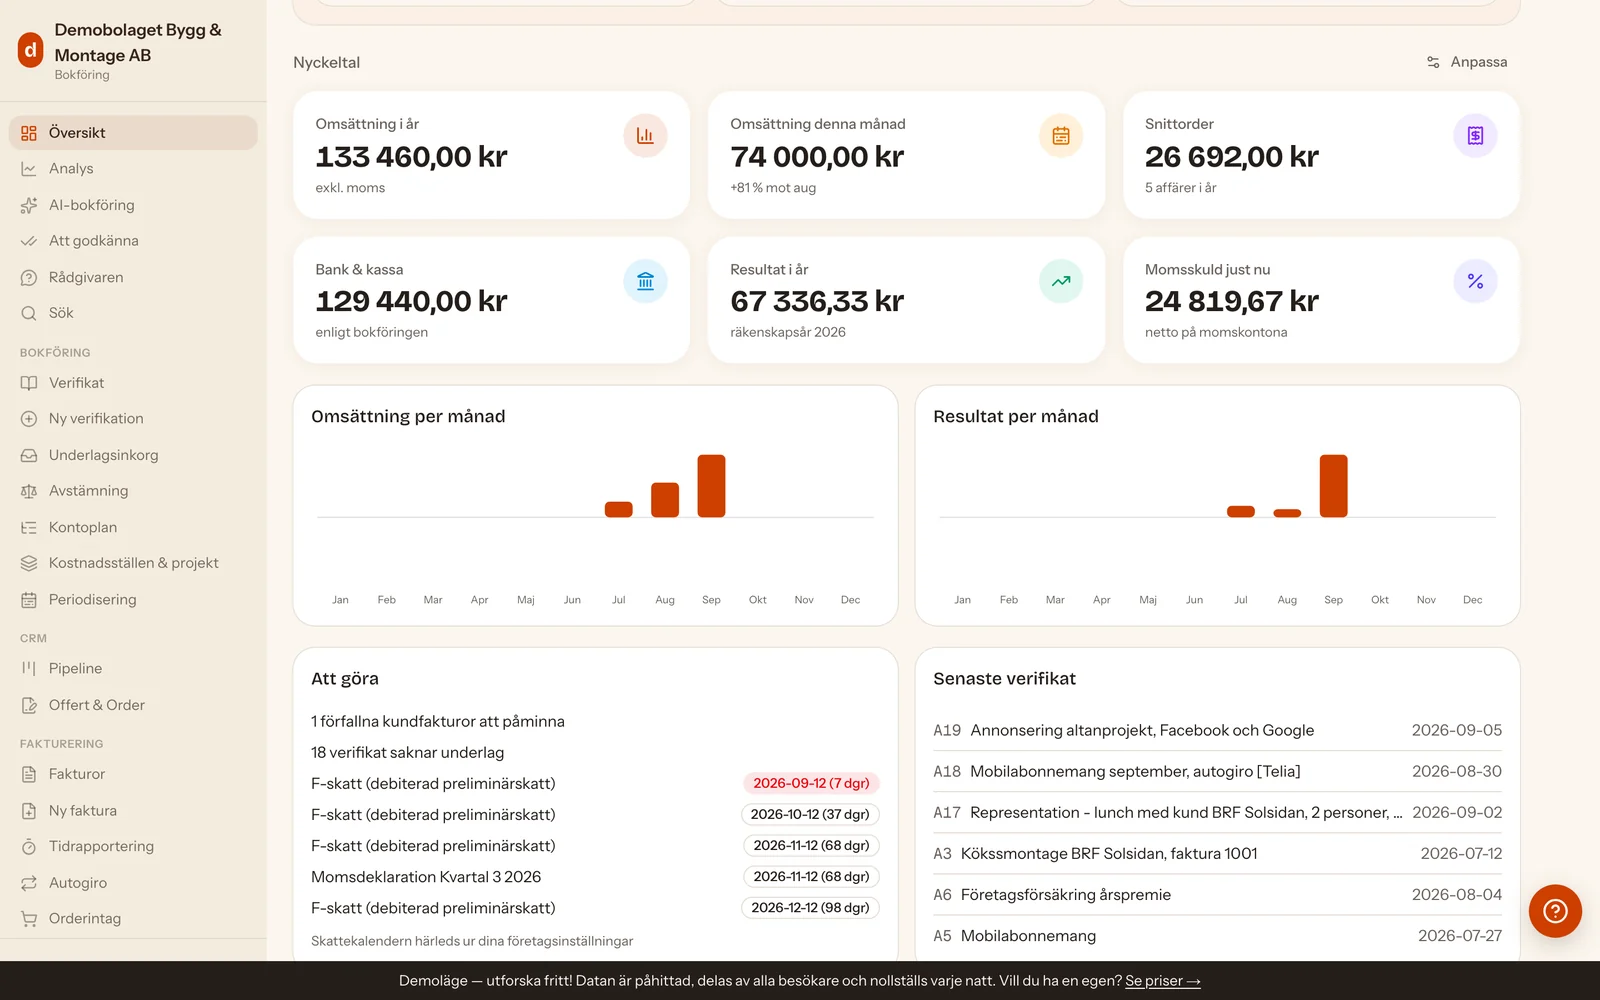Click the Demobolaget company logo
Screen dimensions: 1600x1000
pos(31,49)
